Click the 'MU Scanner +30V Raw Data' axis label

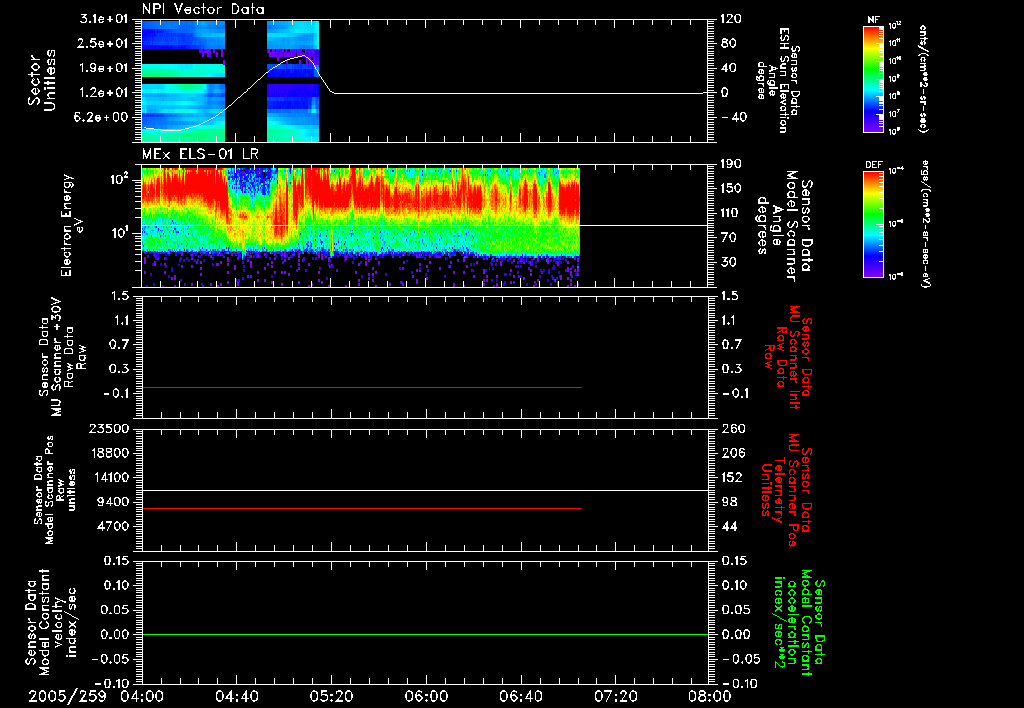click(x=62, y=357)
